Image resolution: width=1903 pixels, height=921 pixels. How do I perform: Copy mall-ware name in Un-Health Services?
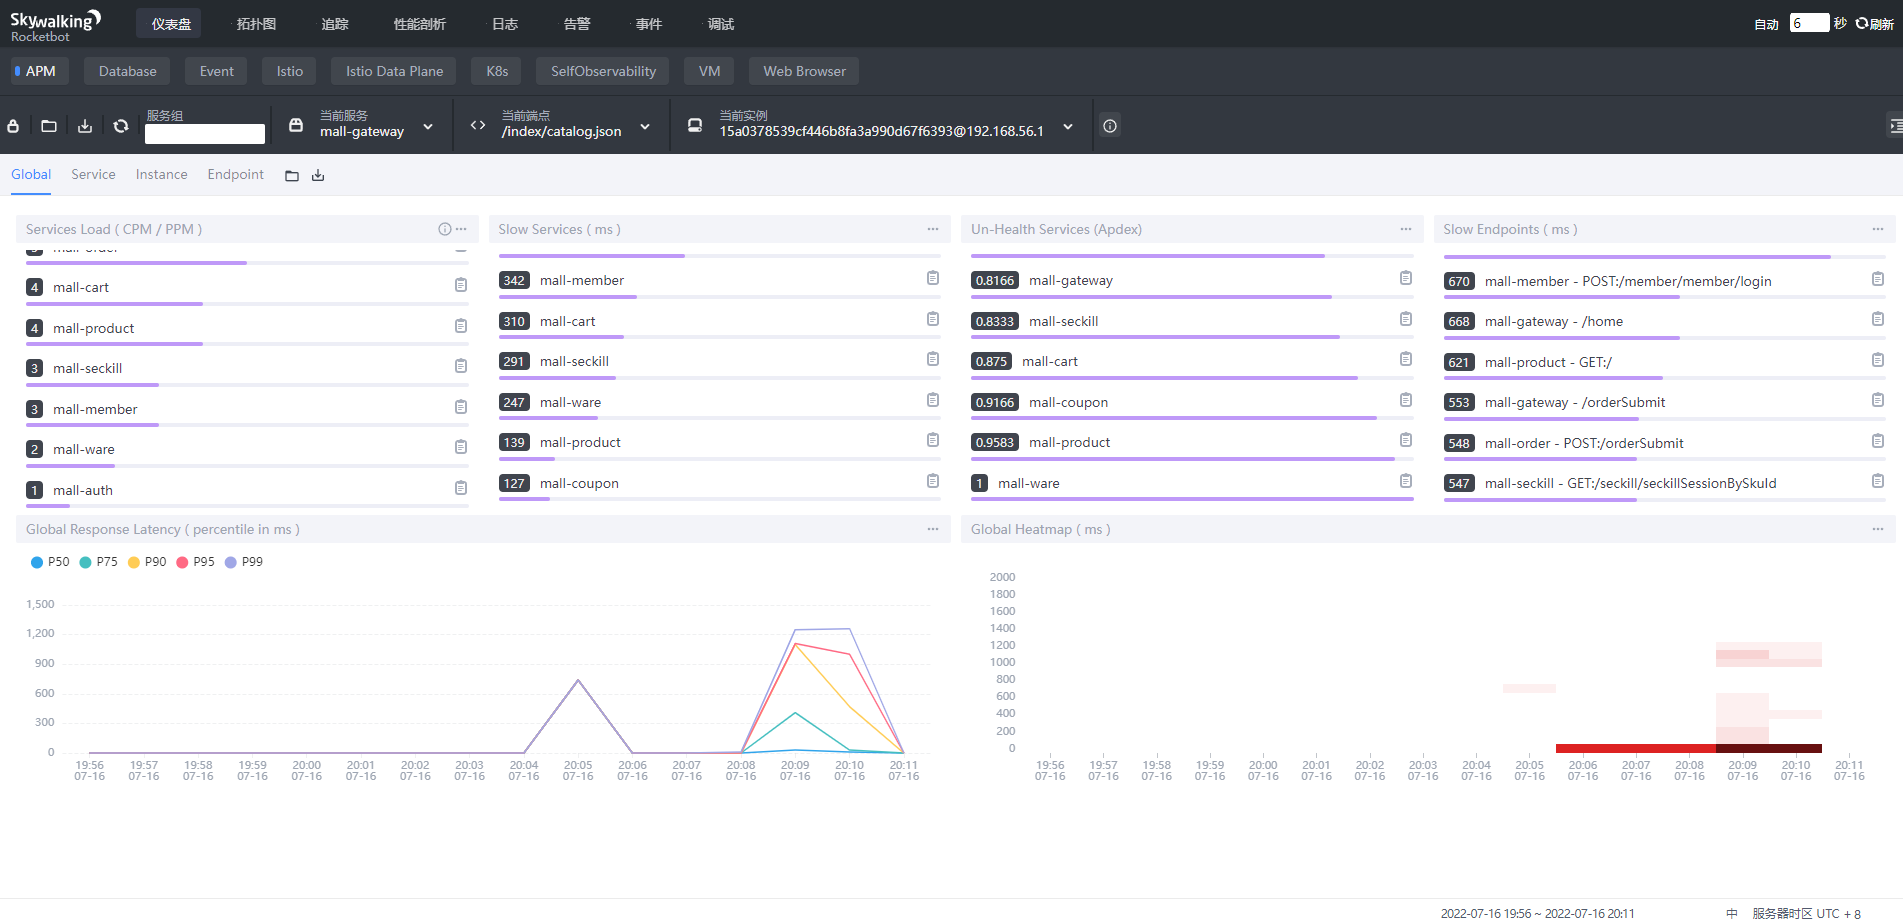1406,481
